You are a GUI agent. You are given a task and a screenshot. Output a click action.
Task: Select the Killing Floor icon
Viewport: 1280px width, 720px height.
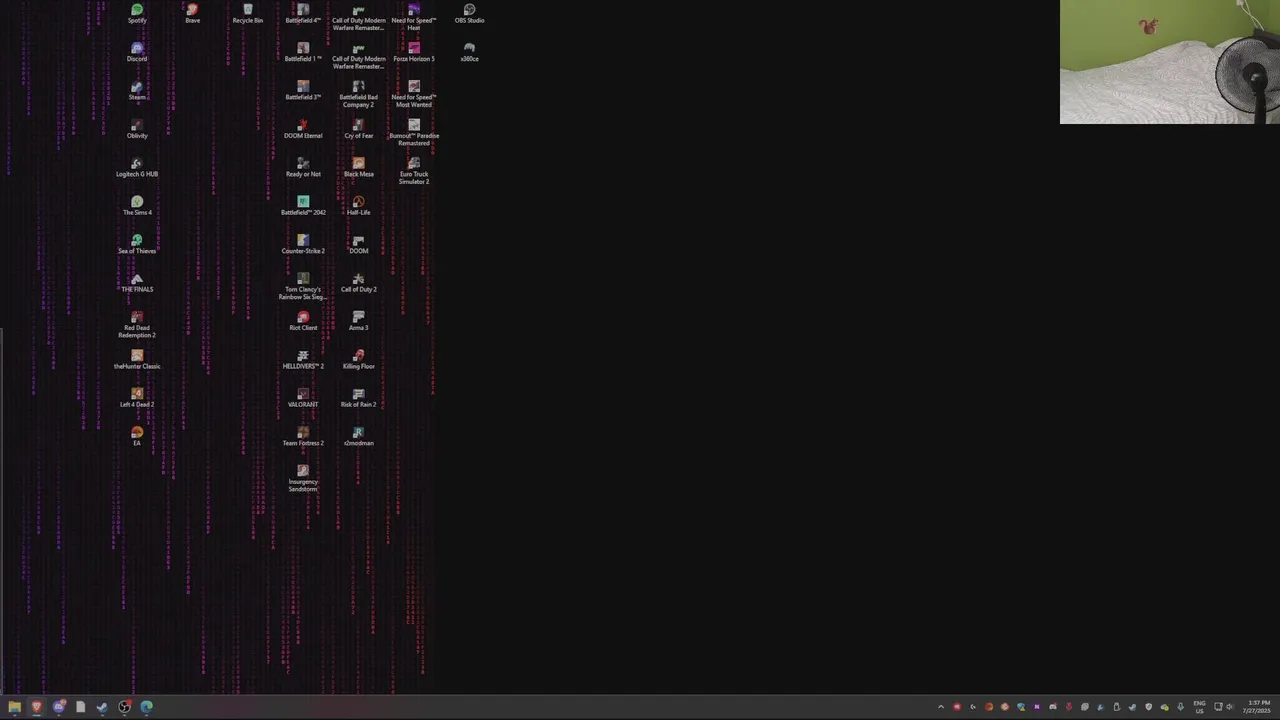(358, 359)
